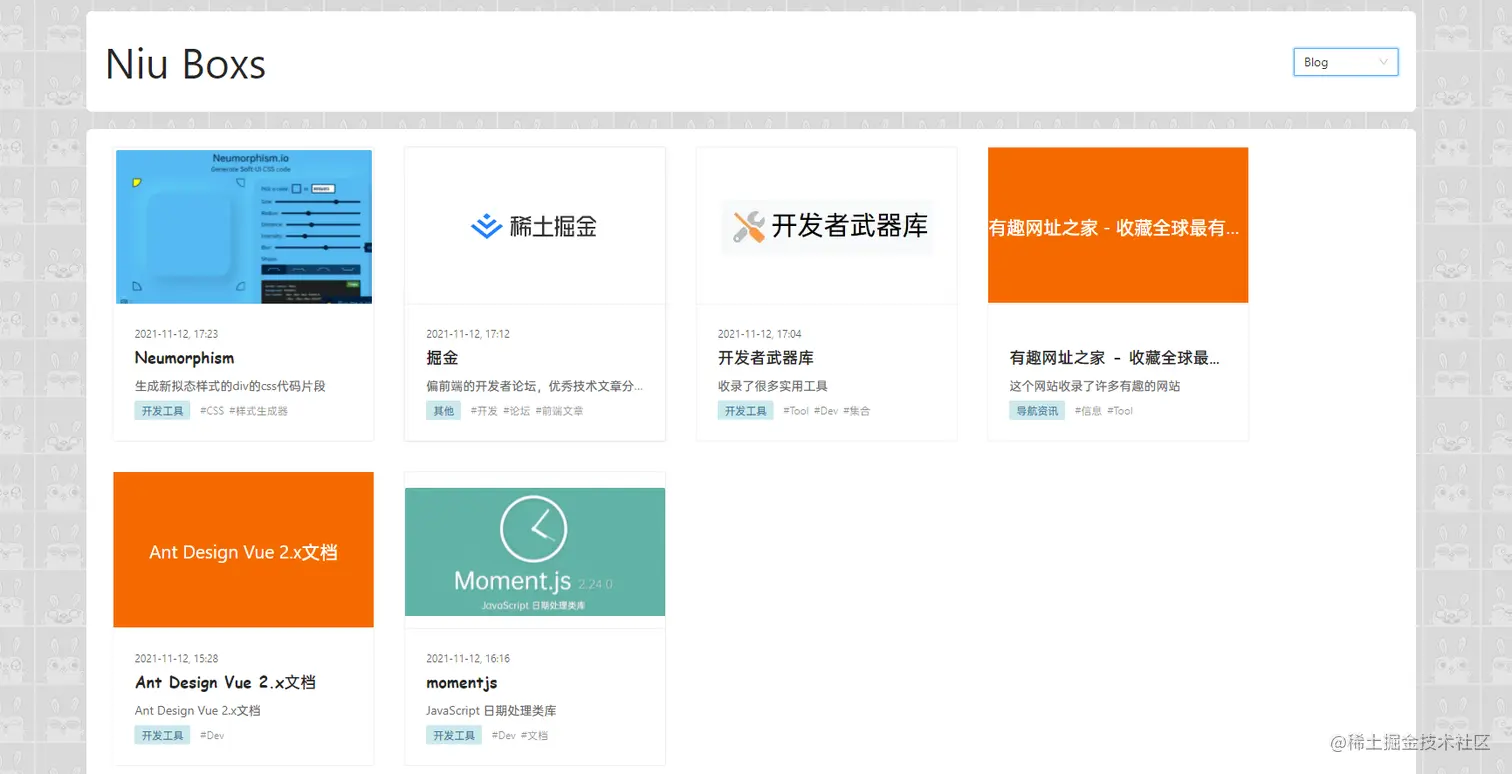
Task: Click the 2021-11-12, 15:28 timestamp
Action: (x=176, y=659)
